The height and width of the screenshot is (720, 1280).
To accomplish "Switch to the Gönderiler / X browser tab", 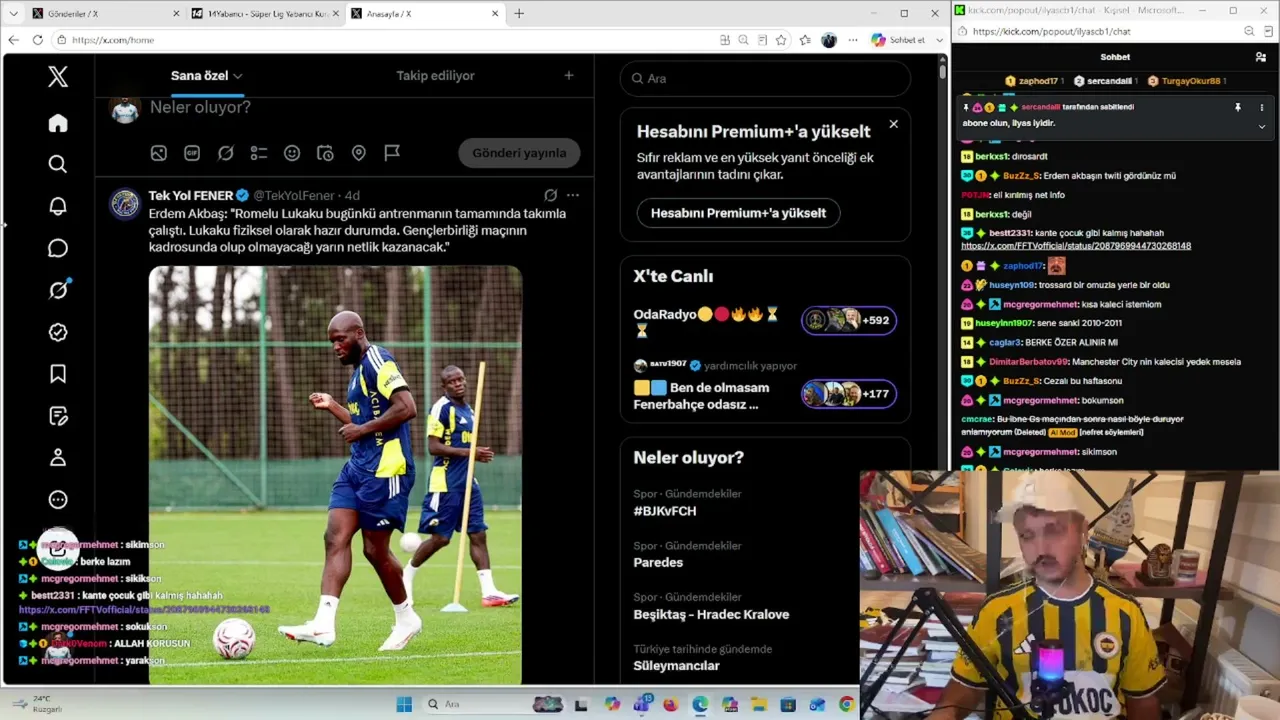I will [105, 14].
